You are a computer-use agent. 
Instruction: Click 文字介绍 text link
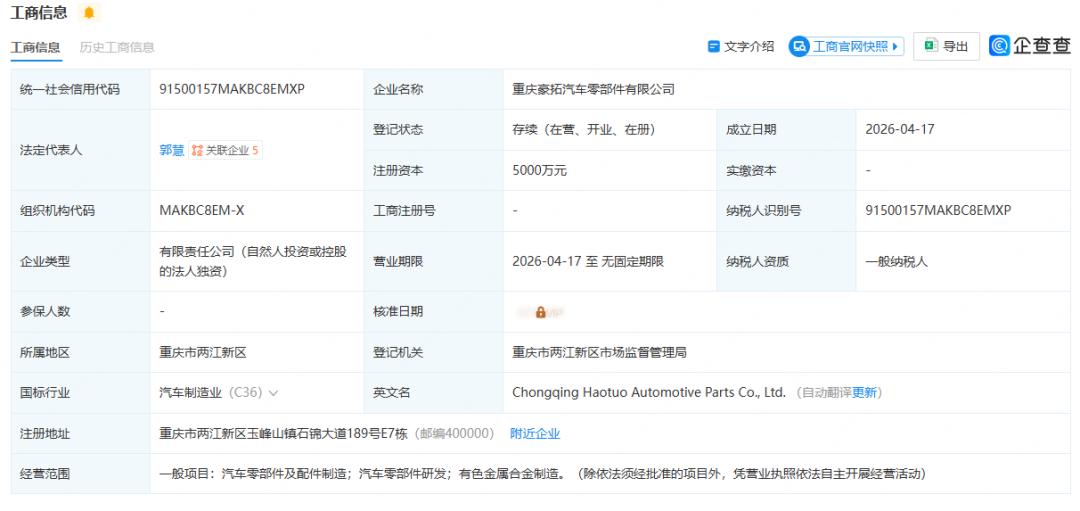[749, 47]
